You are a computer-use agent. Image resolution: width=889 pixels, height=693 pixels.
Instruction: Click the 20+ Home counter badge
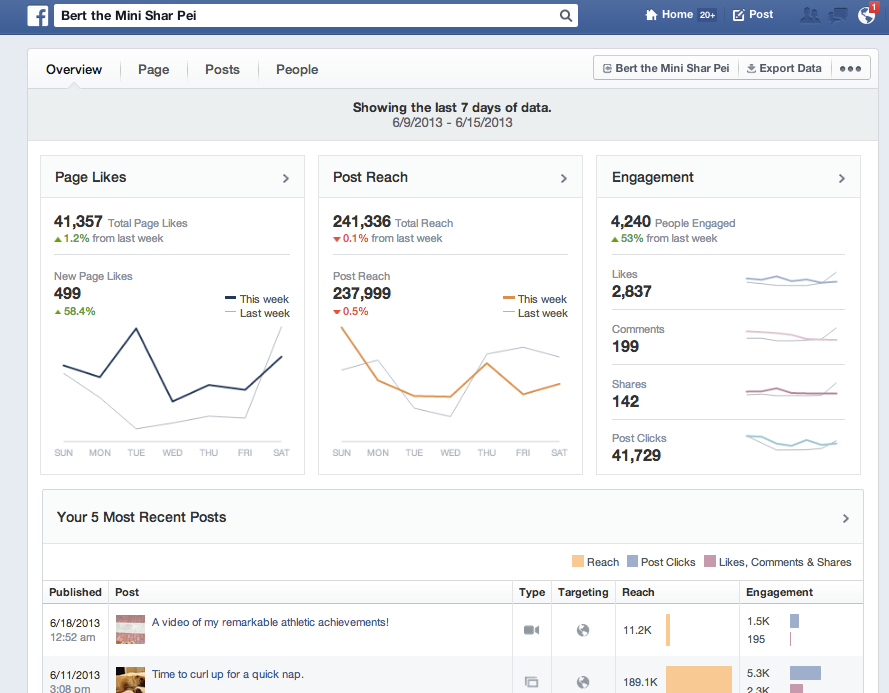(707, 15)
